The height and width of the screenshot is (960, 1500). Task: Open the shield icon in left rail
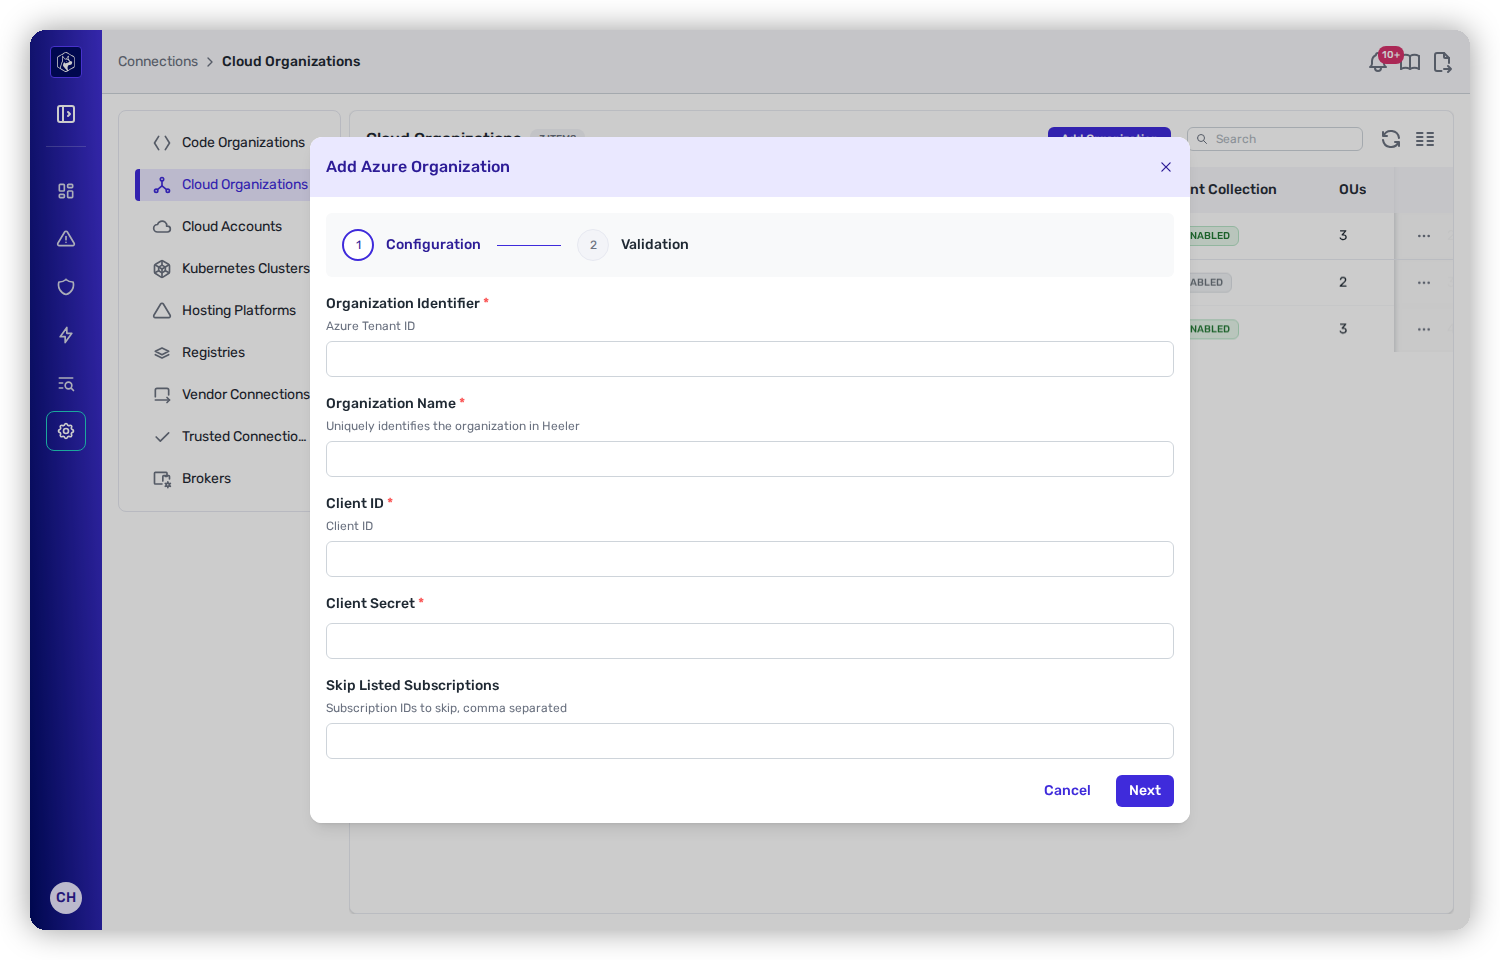[66, 287]
